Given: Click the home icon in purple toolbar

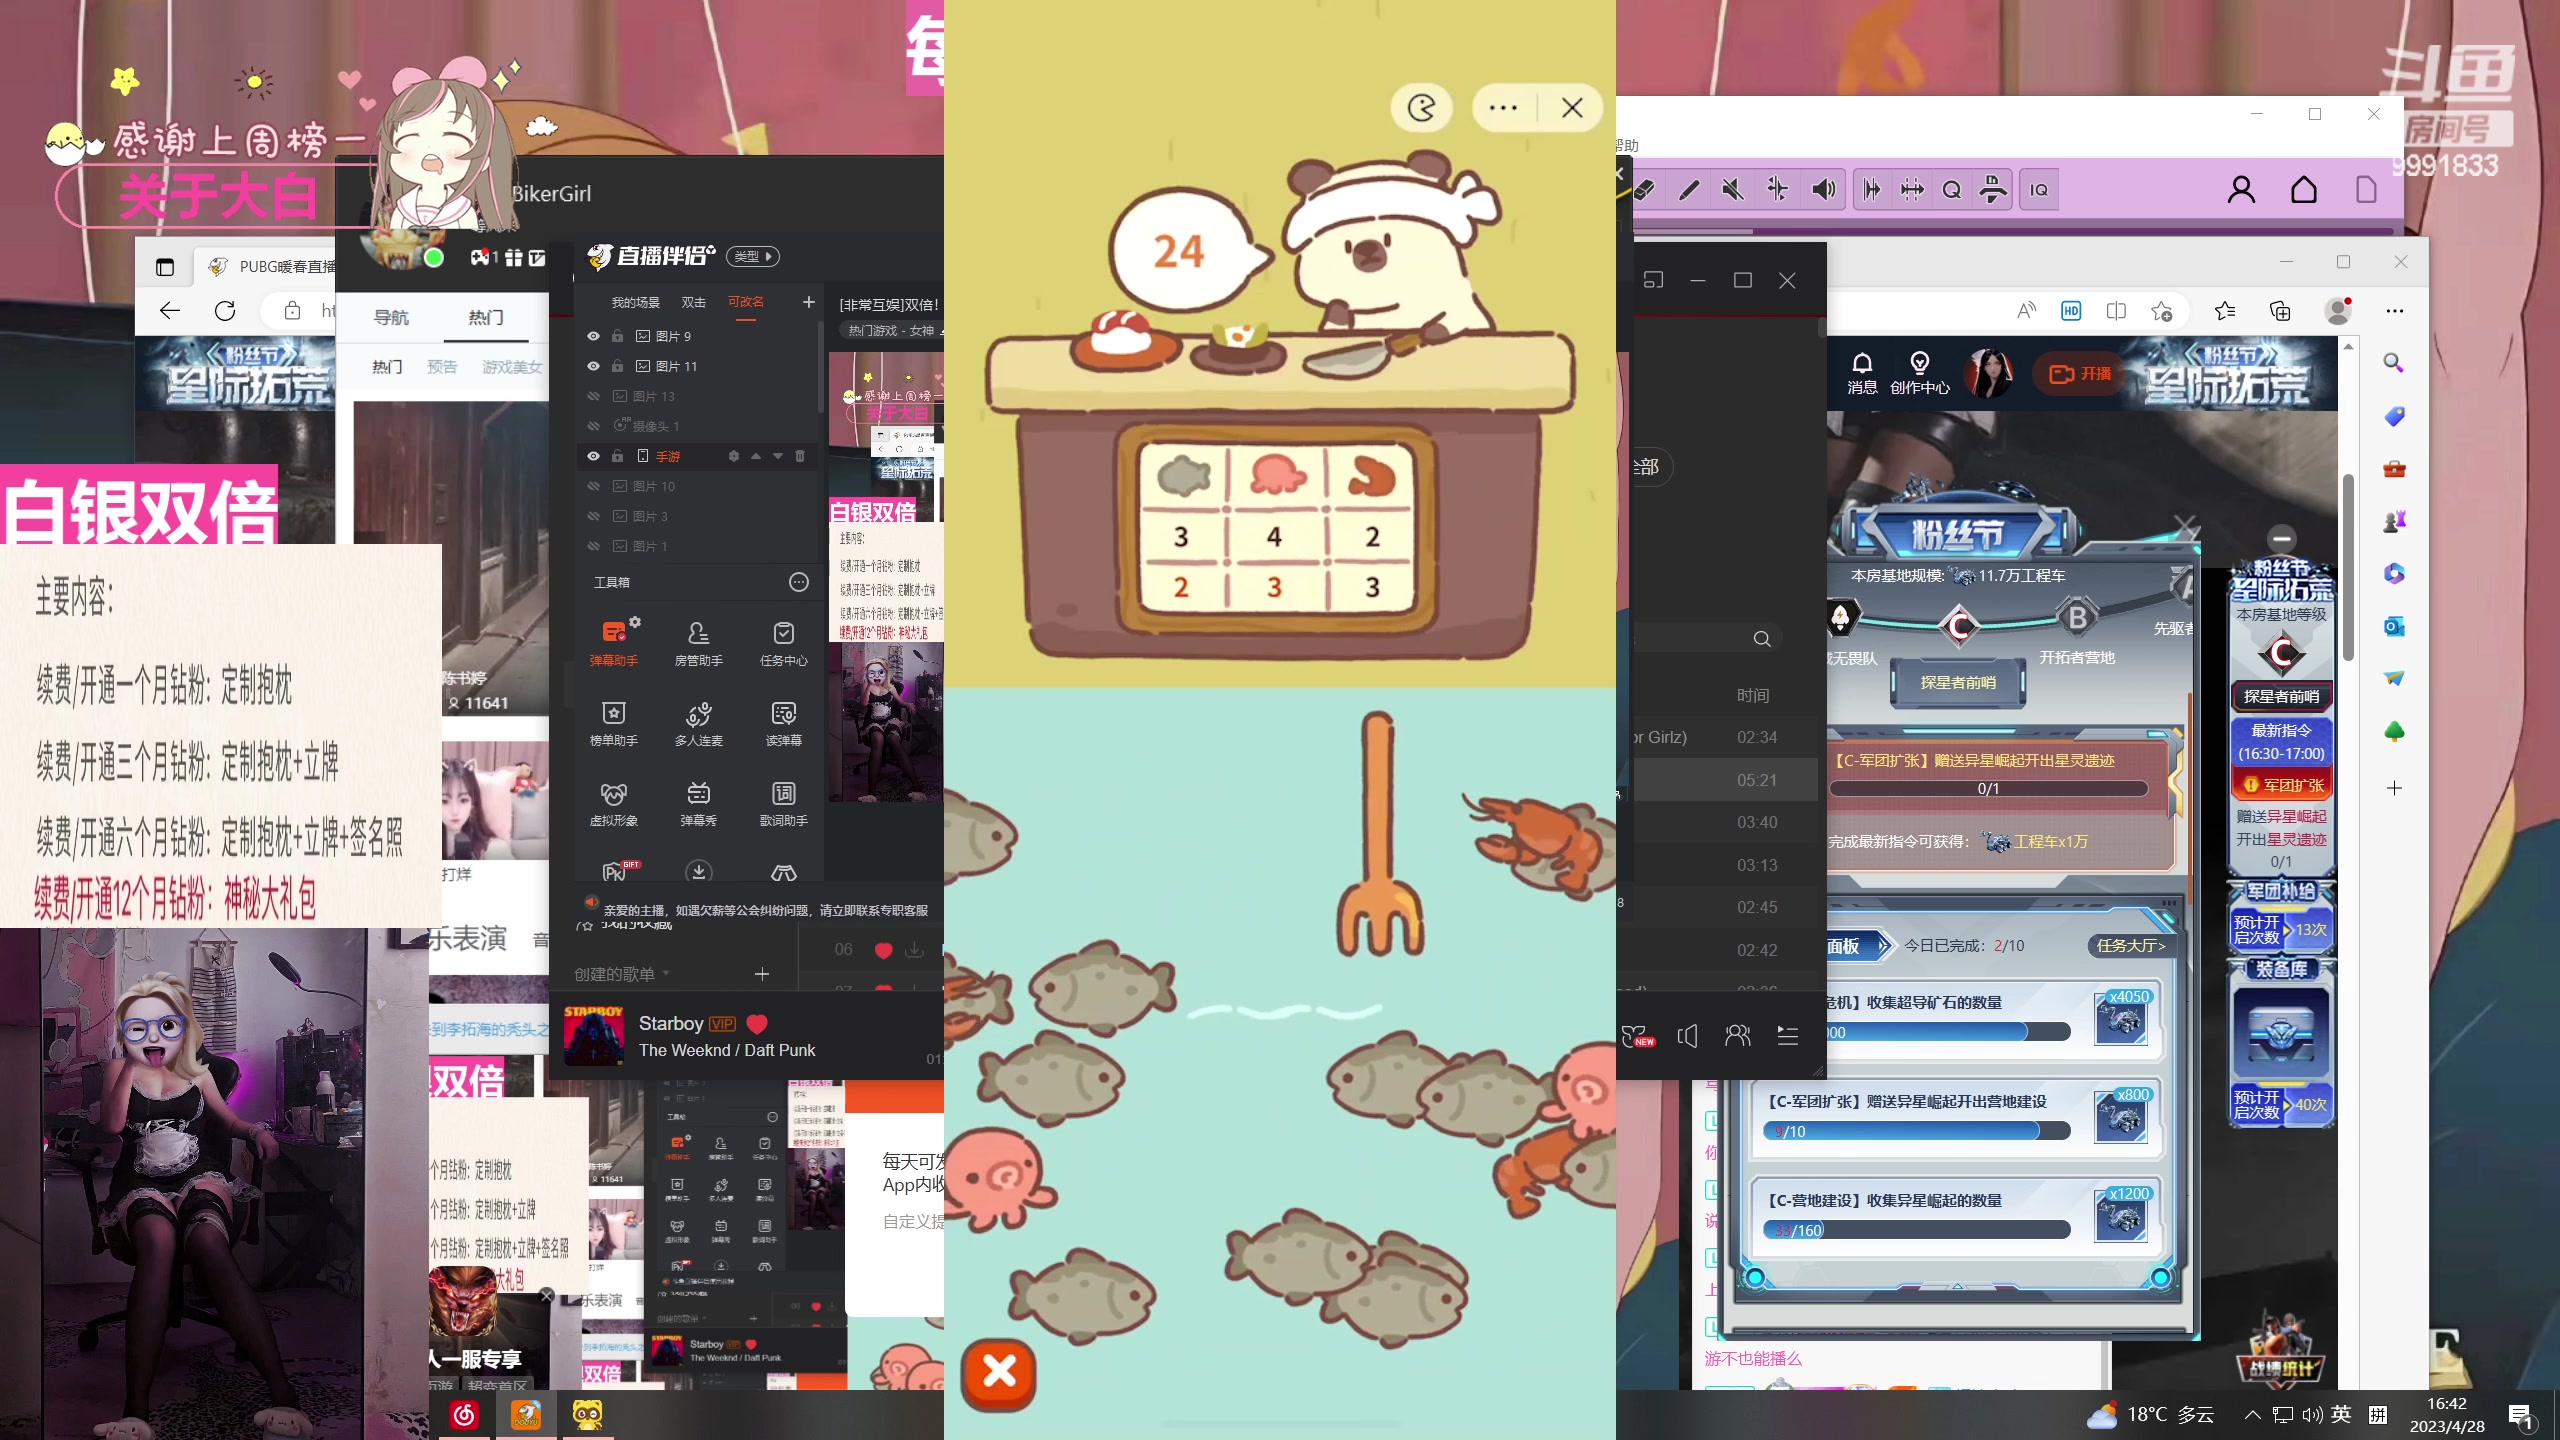Looking at the screenshot, I should tap(2304, 190).
